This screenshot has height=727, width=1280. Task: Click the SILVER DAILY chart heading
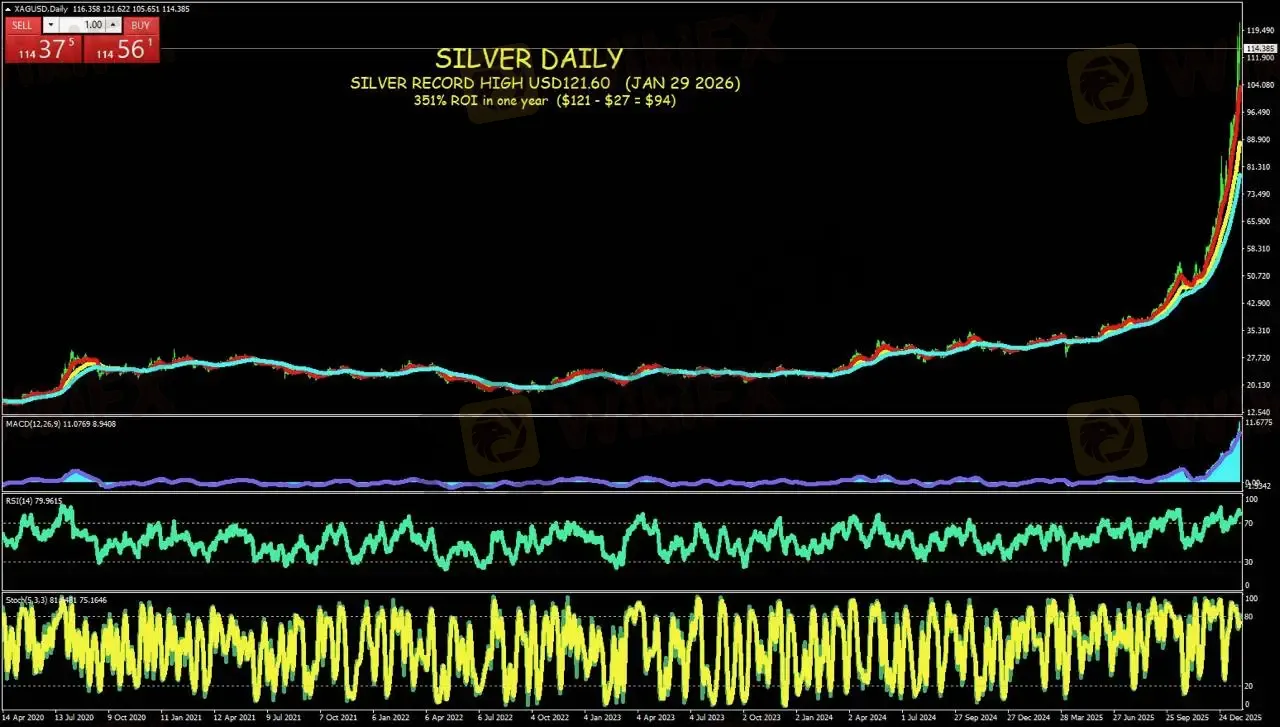pyautogui.click(x=529, y=59)
